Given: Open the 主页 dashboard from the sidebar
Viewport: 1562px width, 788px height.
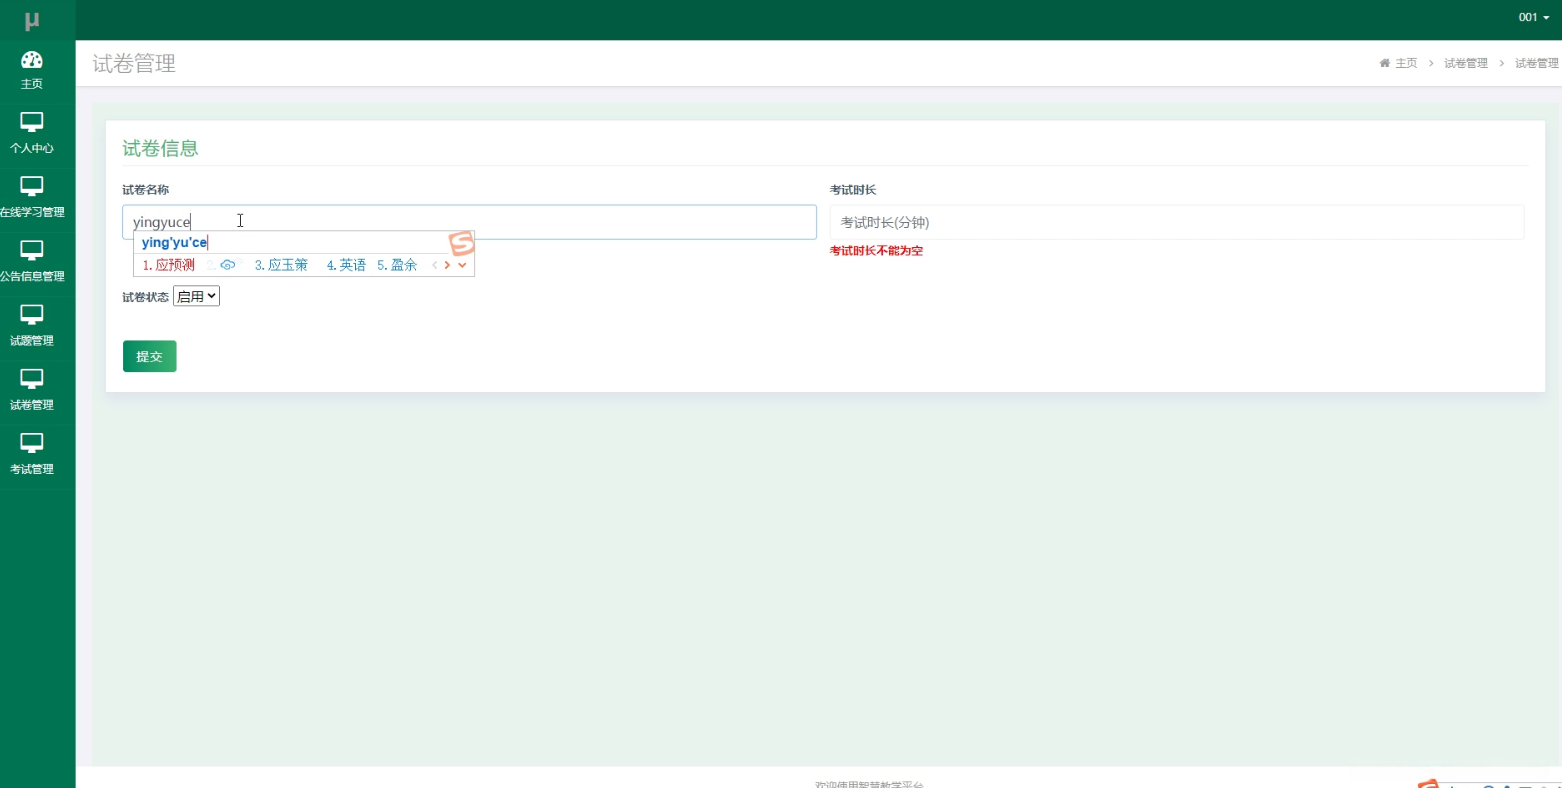Looking at the screenshot, I should (32, 71).
